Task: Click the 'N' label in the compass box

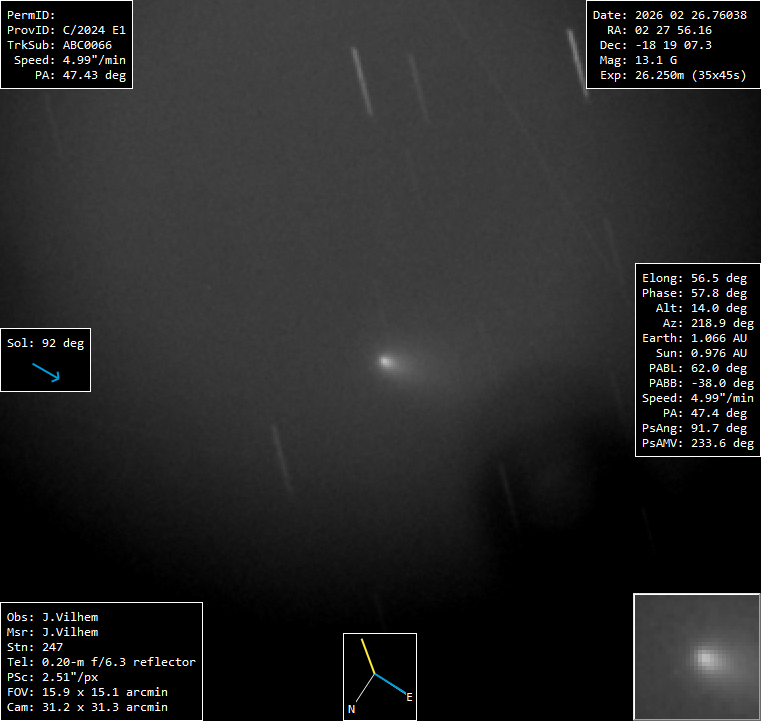Action: [351, 709]
